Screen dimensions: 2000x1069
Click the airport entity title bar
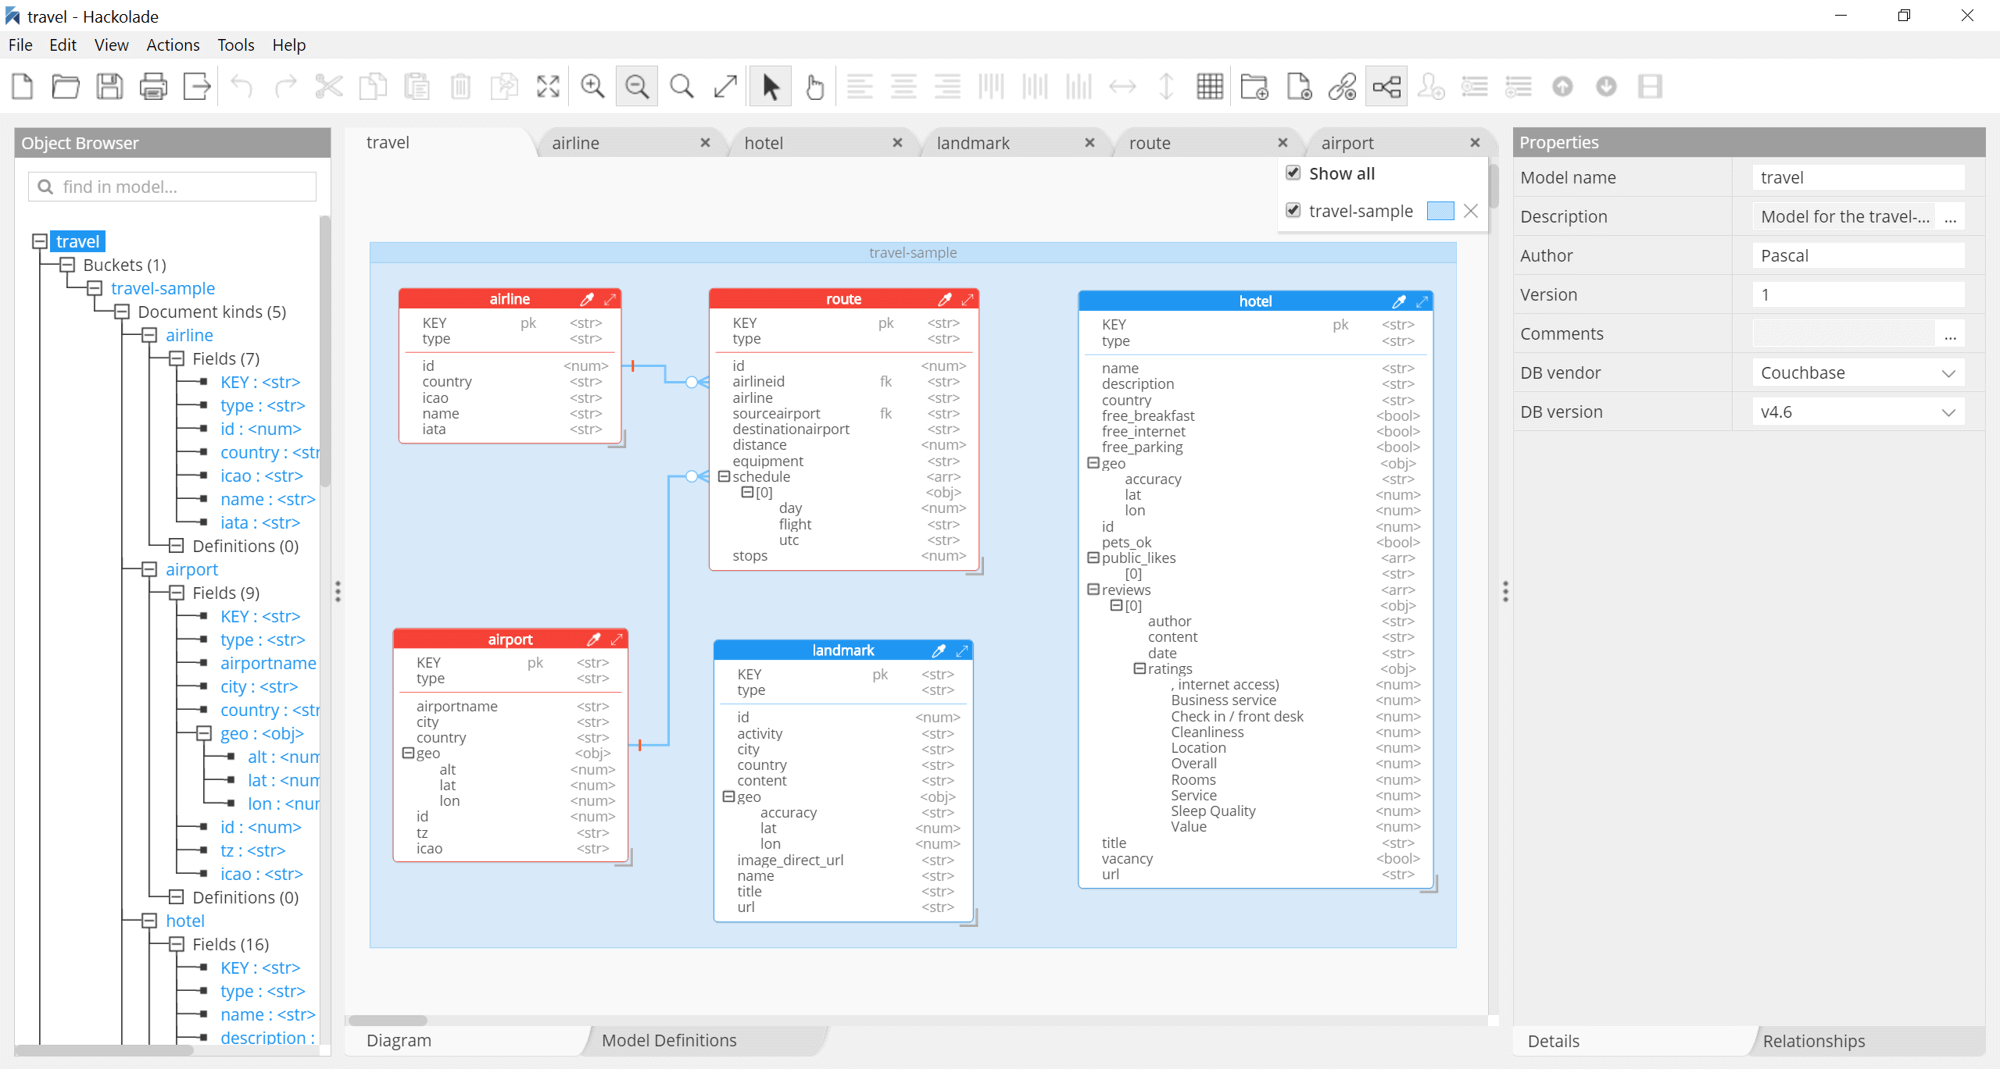(510, 639)
